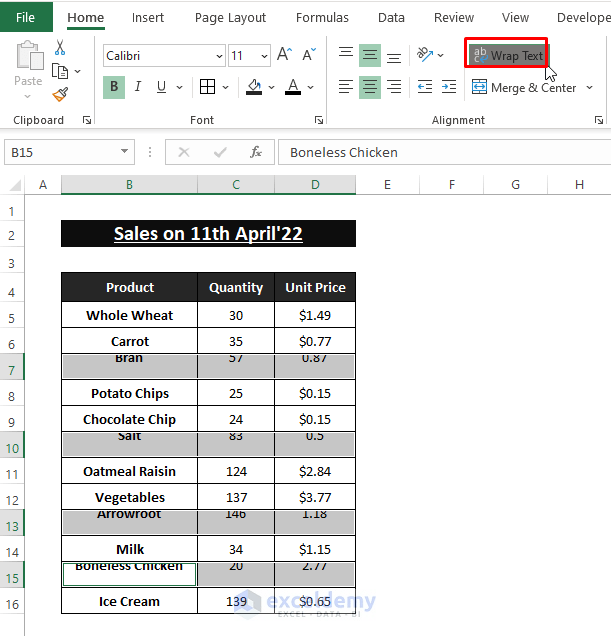Click the Merge & Center button
Image resolution: width=611 pixels, height=636 pixels.
tap(524, 87)
